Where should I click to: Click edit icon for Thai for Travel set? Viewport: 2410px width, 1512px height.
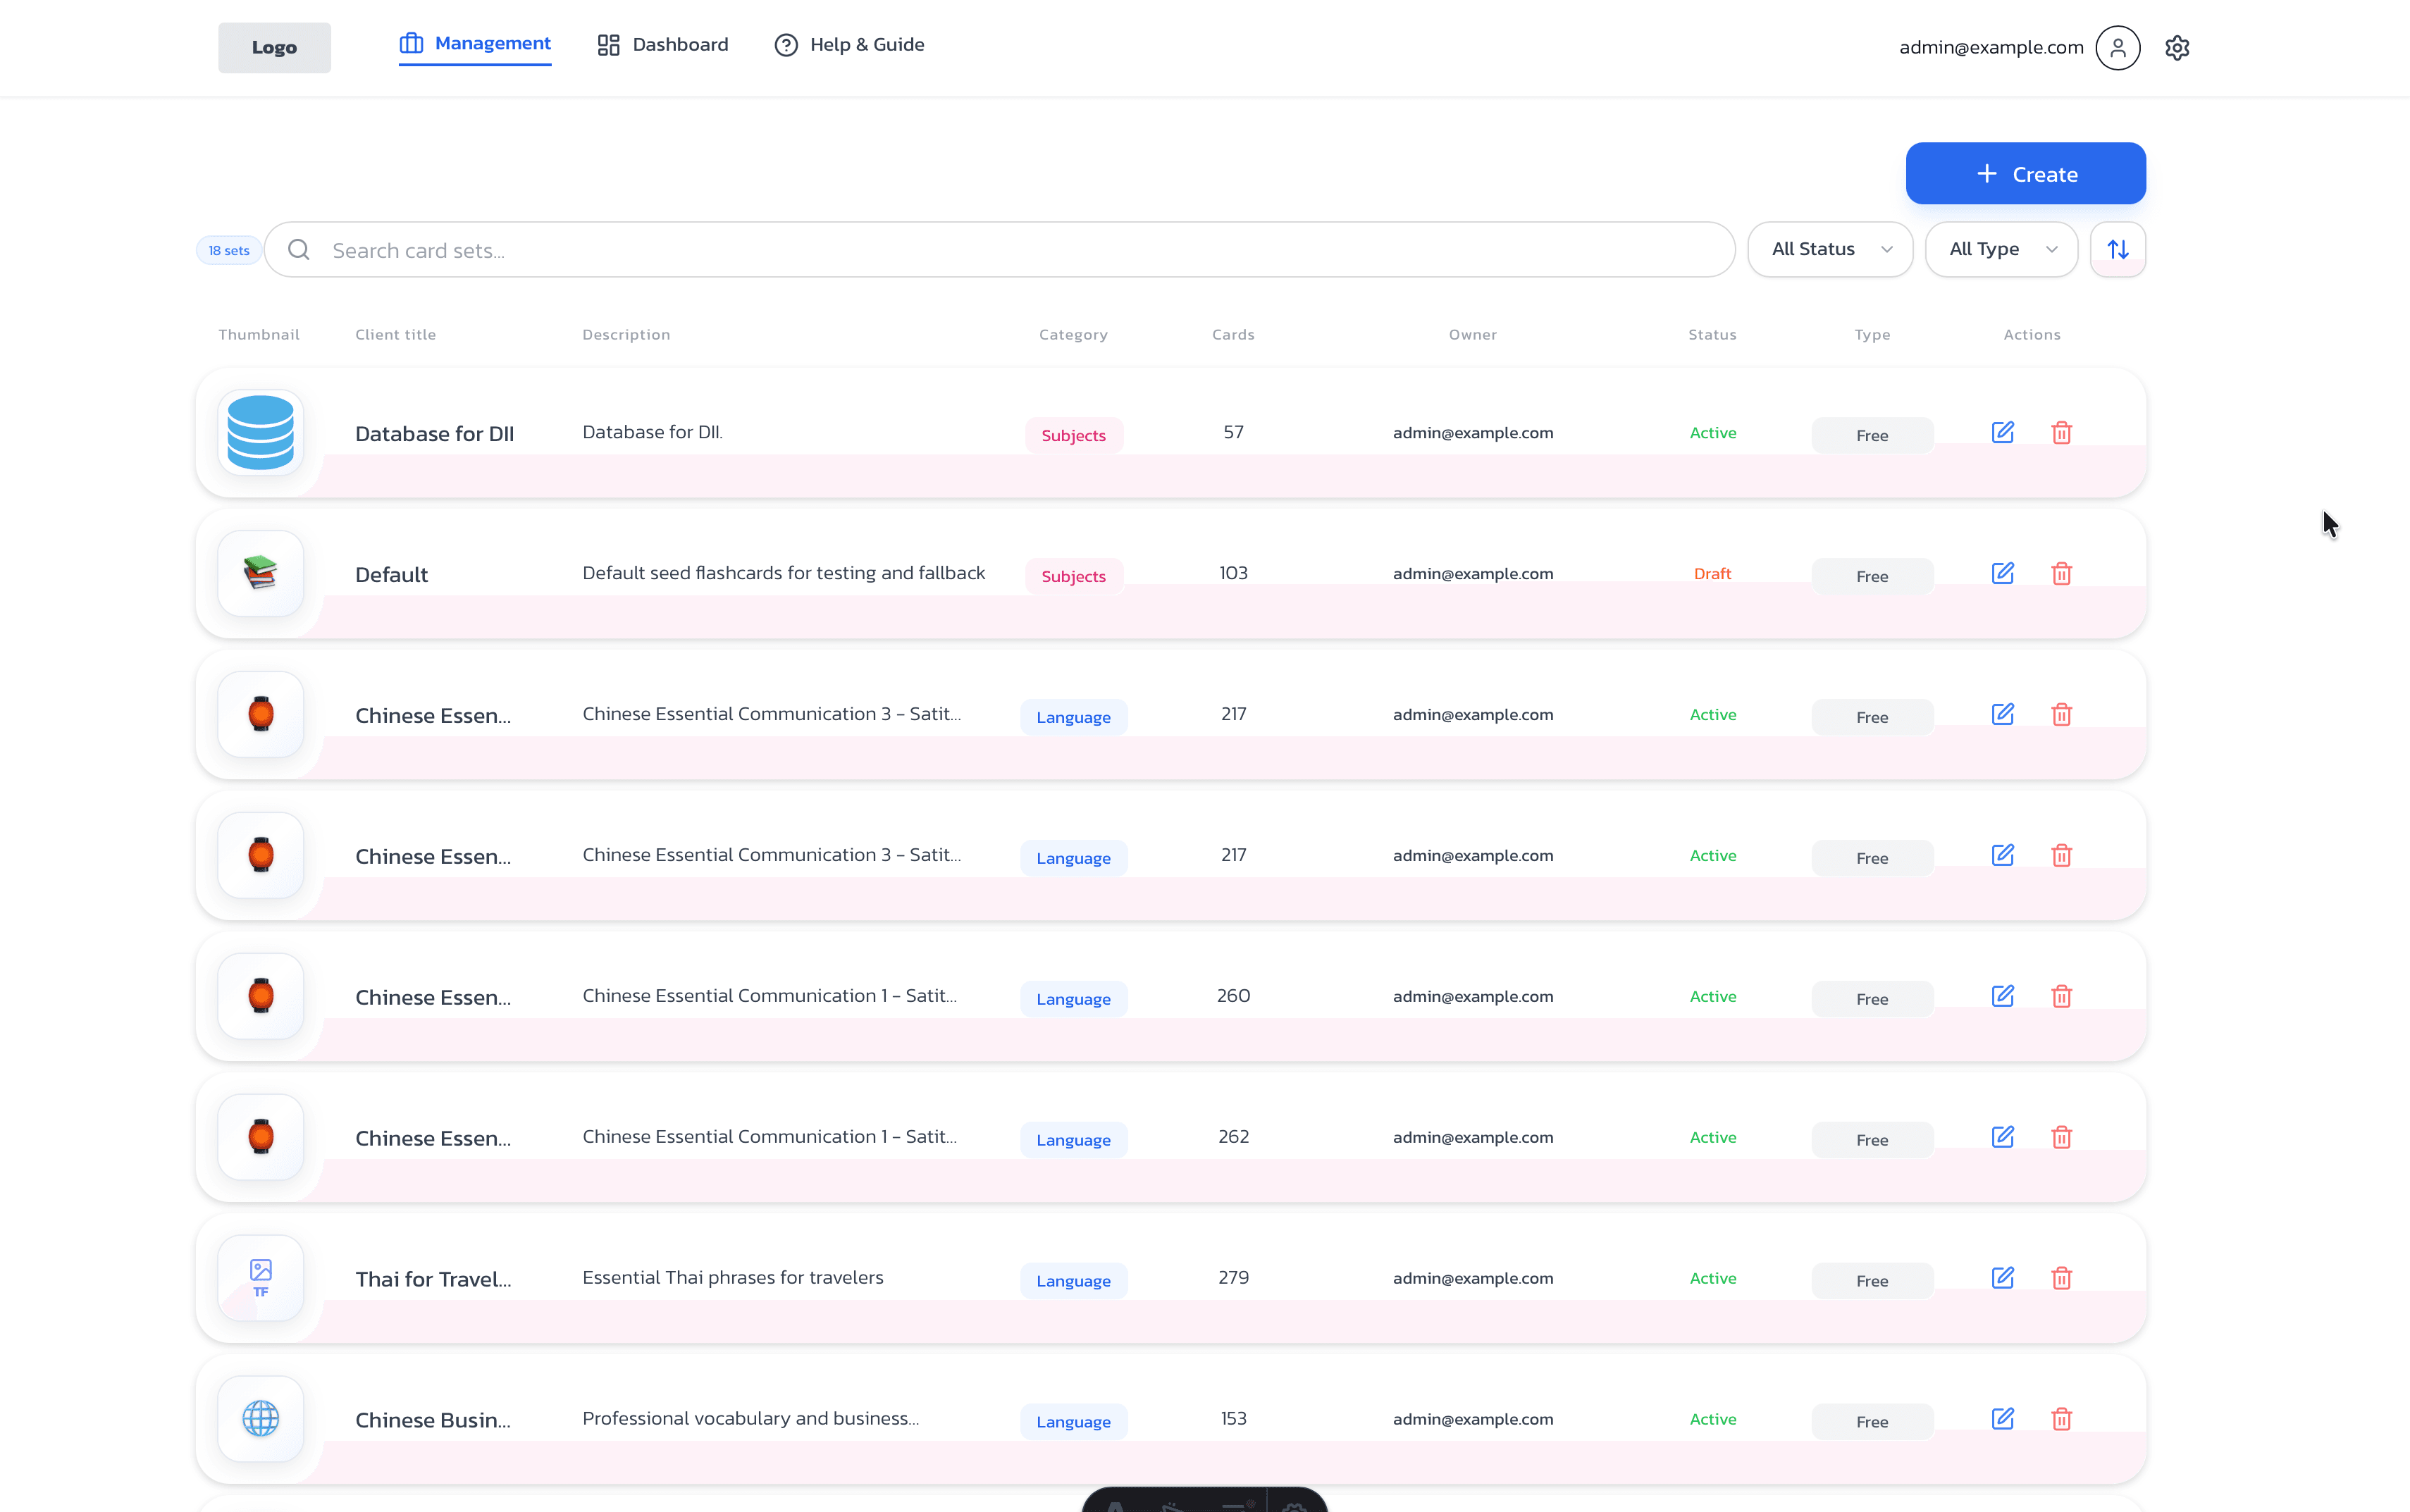coord(2002,1277)
